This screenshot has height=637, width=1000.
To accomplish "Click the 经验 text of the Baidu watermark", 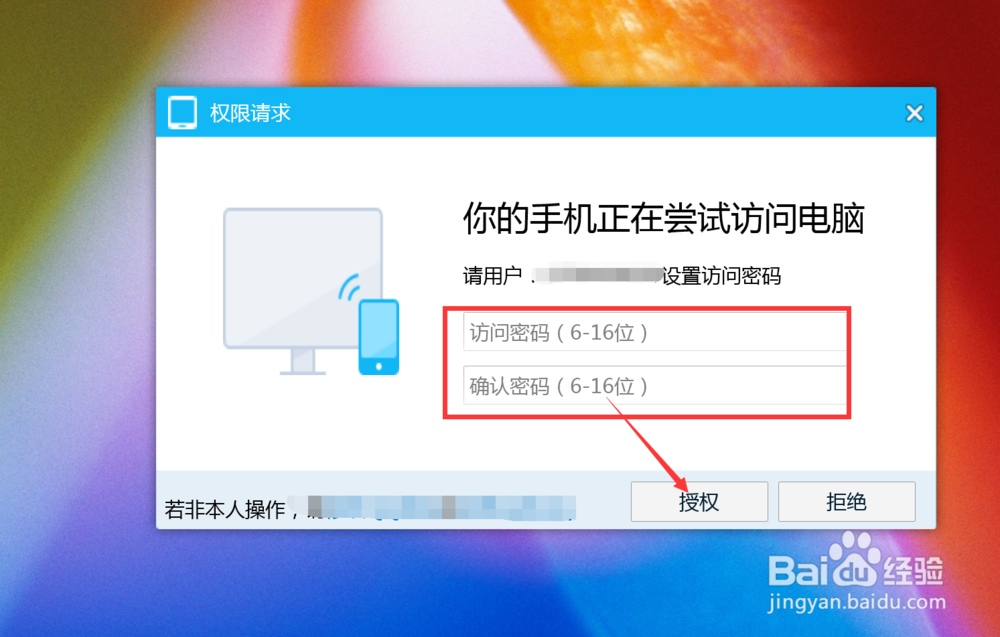I will point(911,570).
